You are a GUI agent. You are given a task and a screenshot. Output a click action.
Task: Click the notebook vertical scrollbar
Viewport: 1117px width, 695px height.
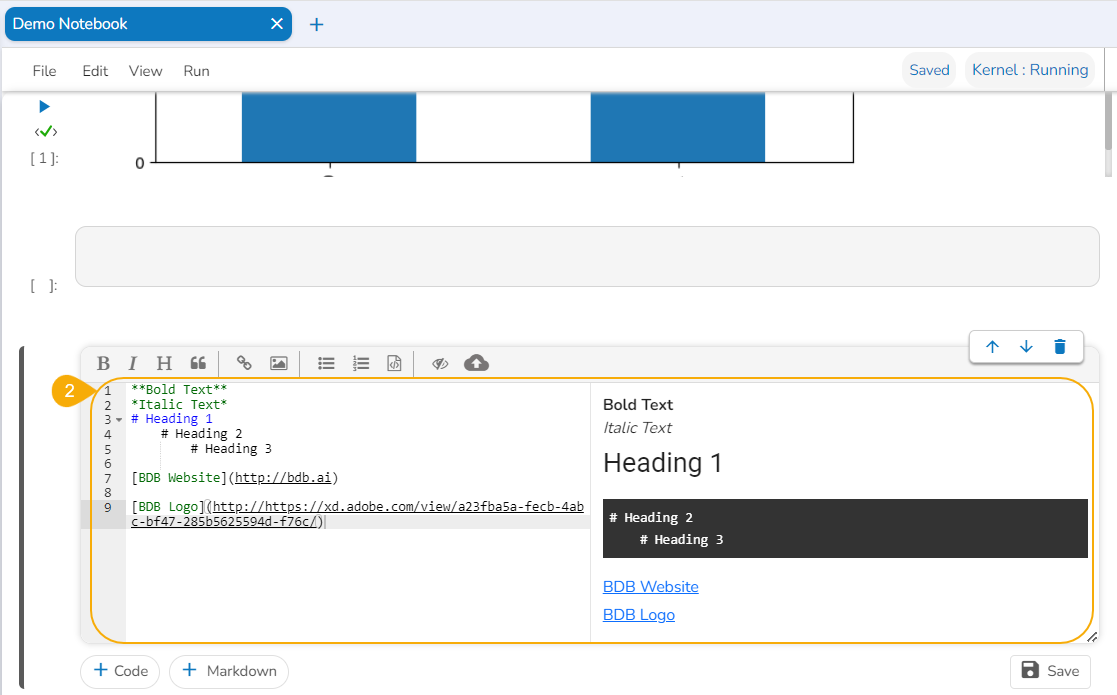(1108, 121)
